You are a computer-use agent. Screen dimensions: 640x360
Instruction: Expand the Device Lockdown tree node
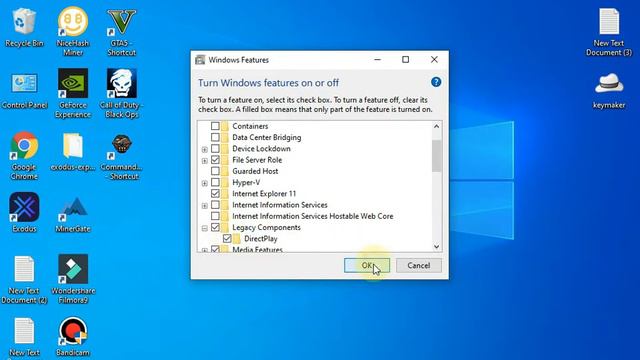click(x=204, y=149)
